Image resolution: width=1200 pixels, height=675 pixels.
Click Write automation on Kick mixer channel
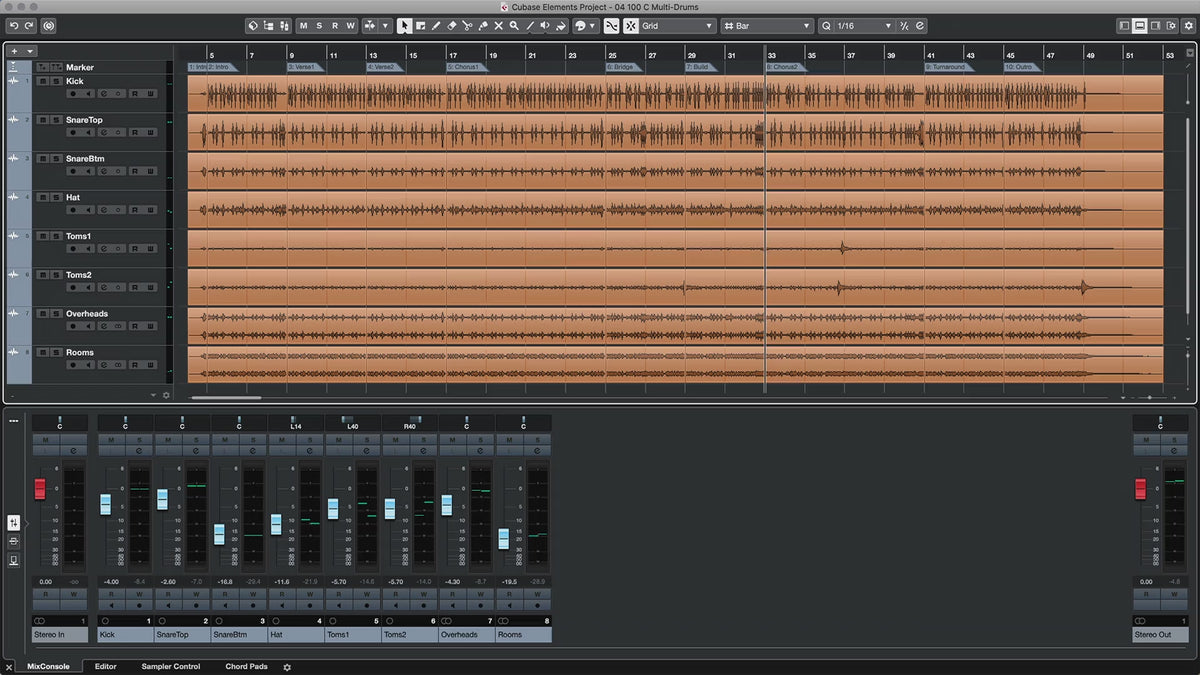pos(140,594)
